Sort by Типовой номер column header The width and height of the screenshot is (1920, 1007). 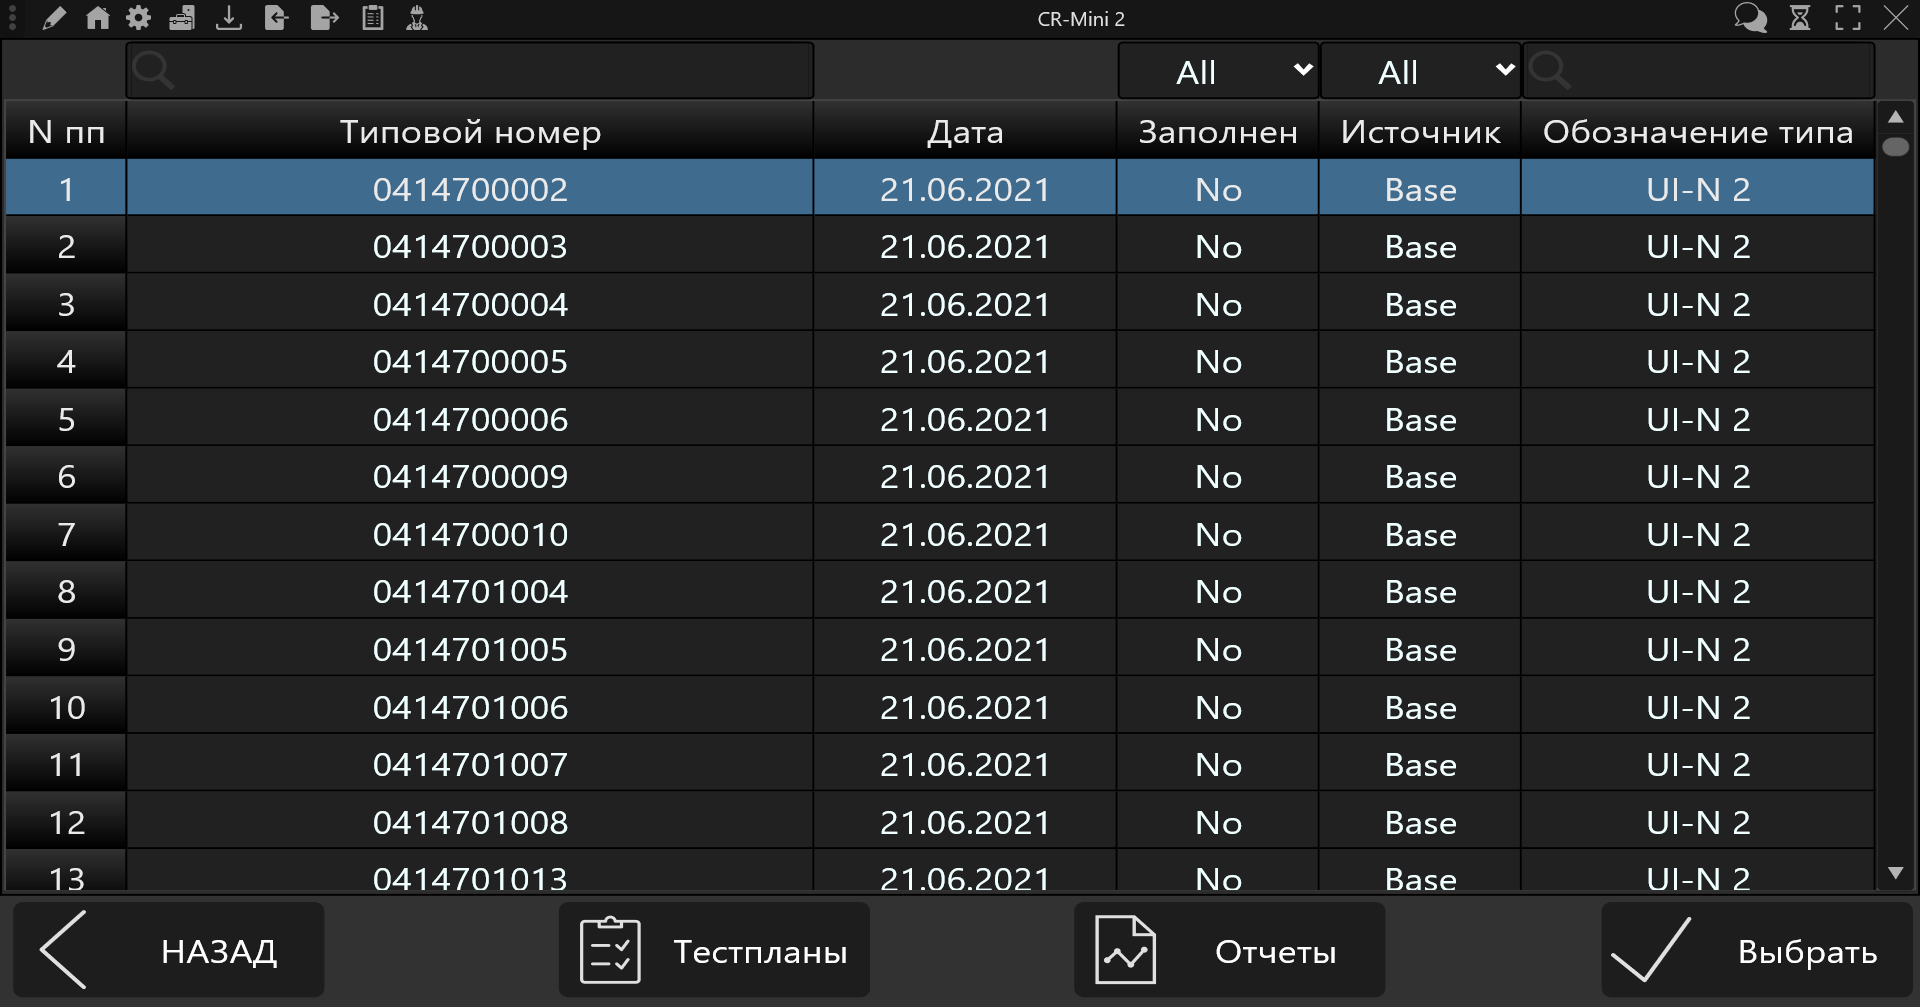coord(470,131)
